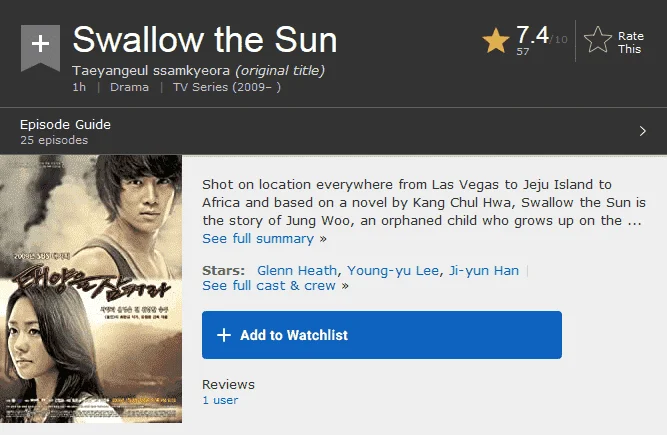Open Glenn Heath's profile link
Image resolution: width=667 pixels, height=435 pixels.
[297, 270]
